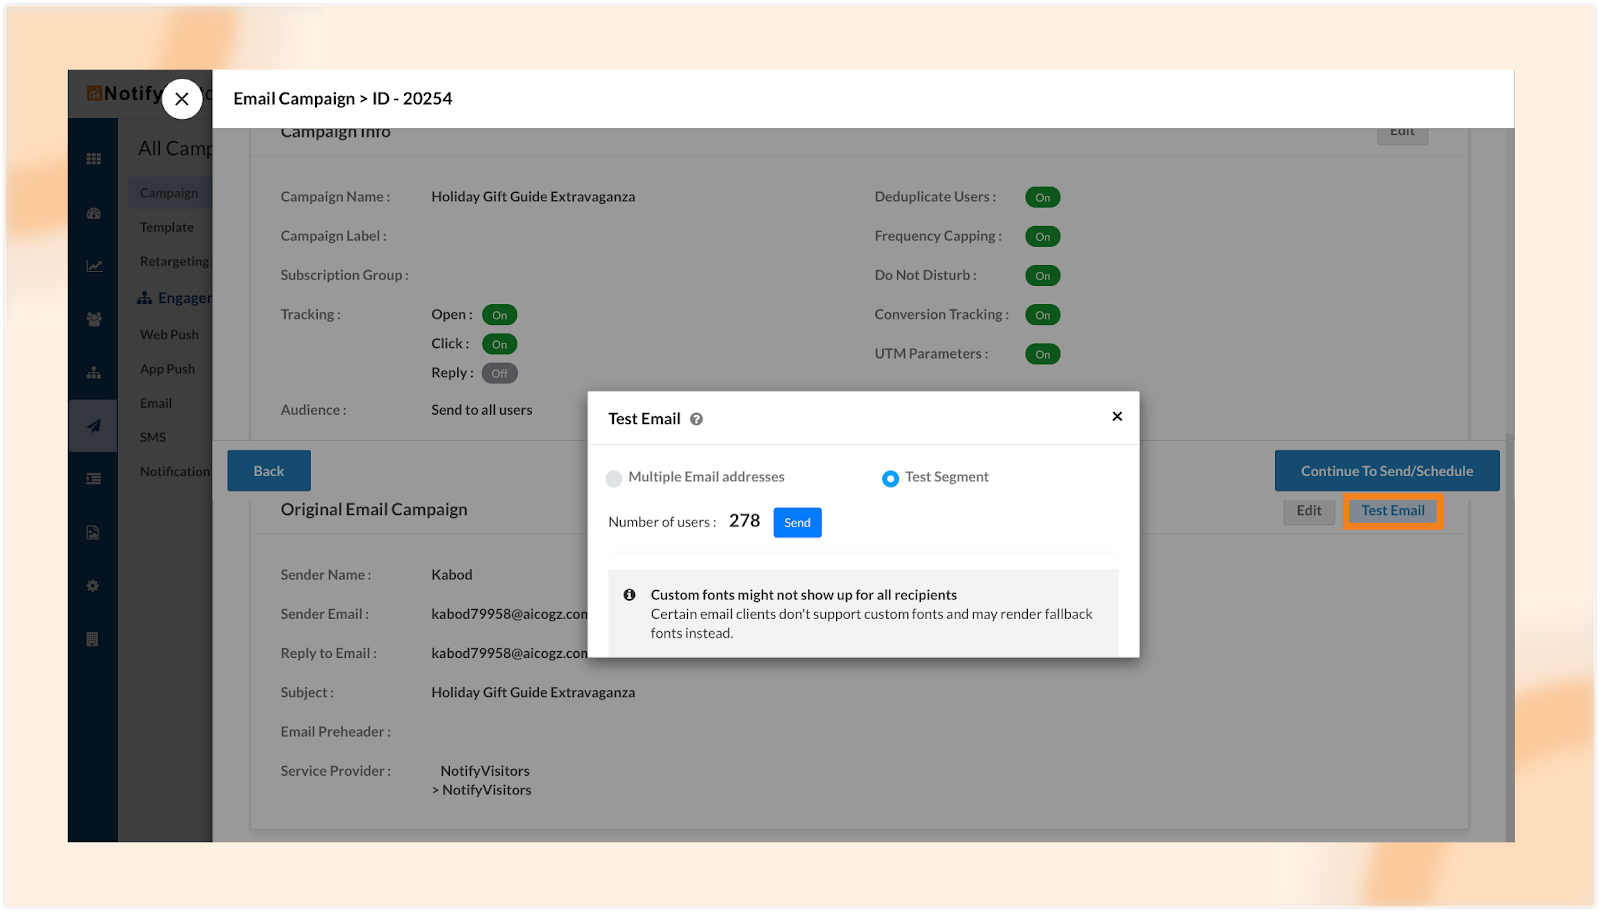Click the audience value Send to all users

[482, 410]
